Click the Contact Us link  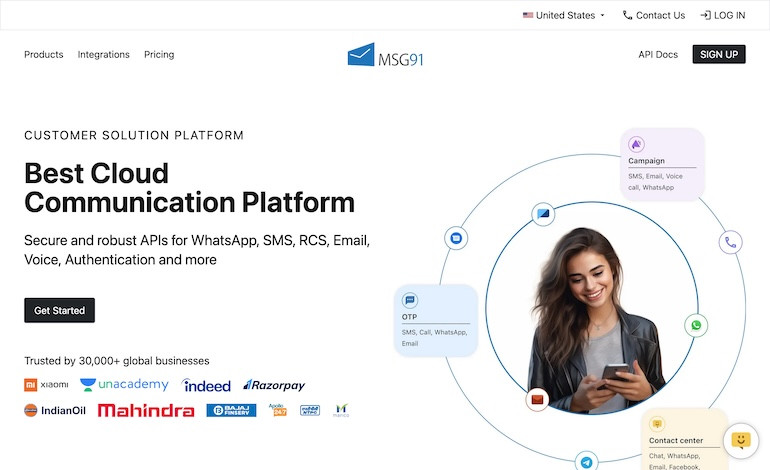[x=653, y=15]
